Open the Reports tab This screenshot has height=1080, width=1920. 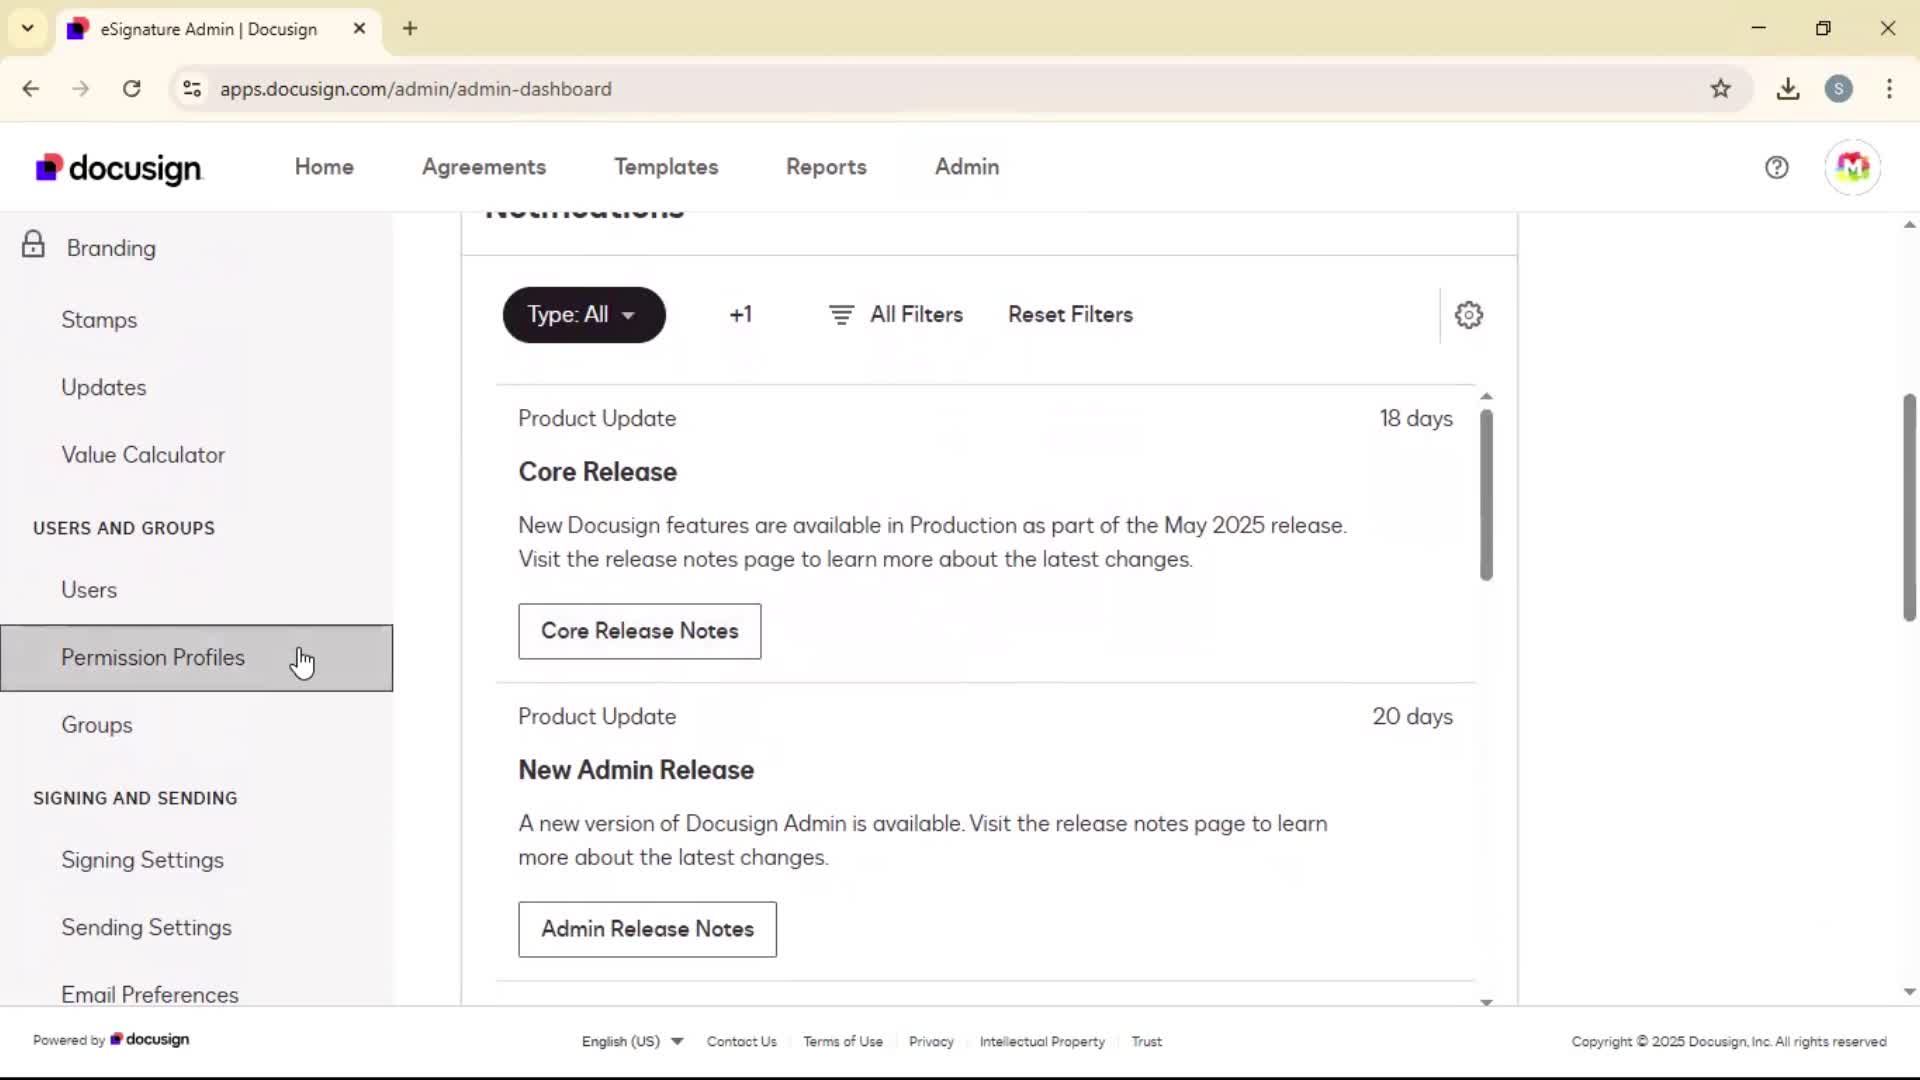click(x=826, y=167)
